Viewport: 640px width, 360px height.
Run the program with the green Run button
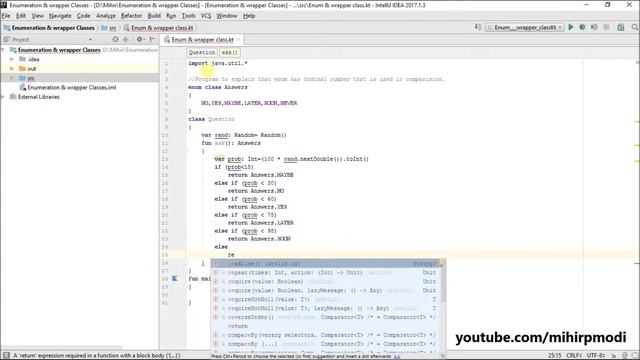[571, 27]
